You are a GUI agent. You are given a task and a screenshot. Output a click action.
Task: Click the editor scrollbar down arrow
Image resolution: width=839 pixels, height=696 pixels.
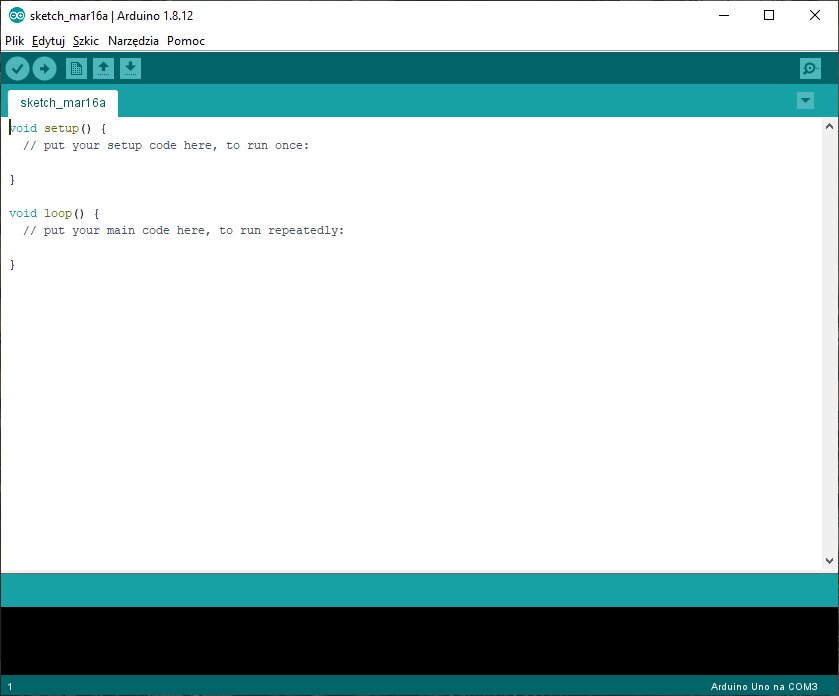[x=829, y=561]
